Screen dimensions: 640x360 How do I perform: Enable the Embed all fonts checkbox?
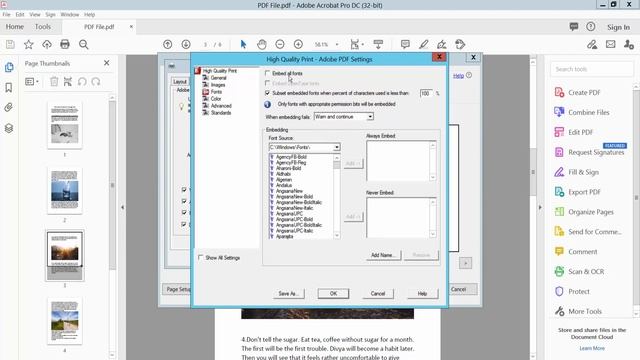(x=268, y=73)
